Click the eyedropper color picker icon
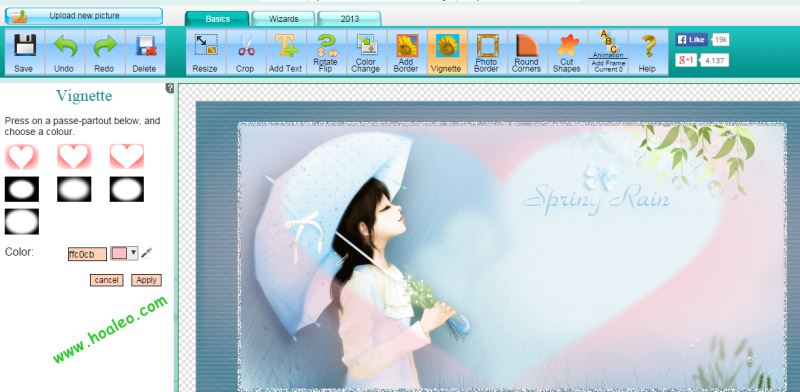 tap(146, 253)
